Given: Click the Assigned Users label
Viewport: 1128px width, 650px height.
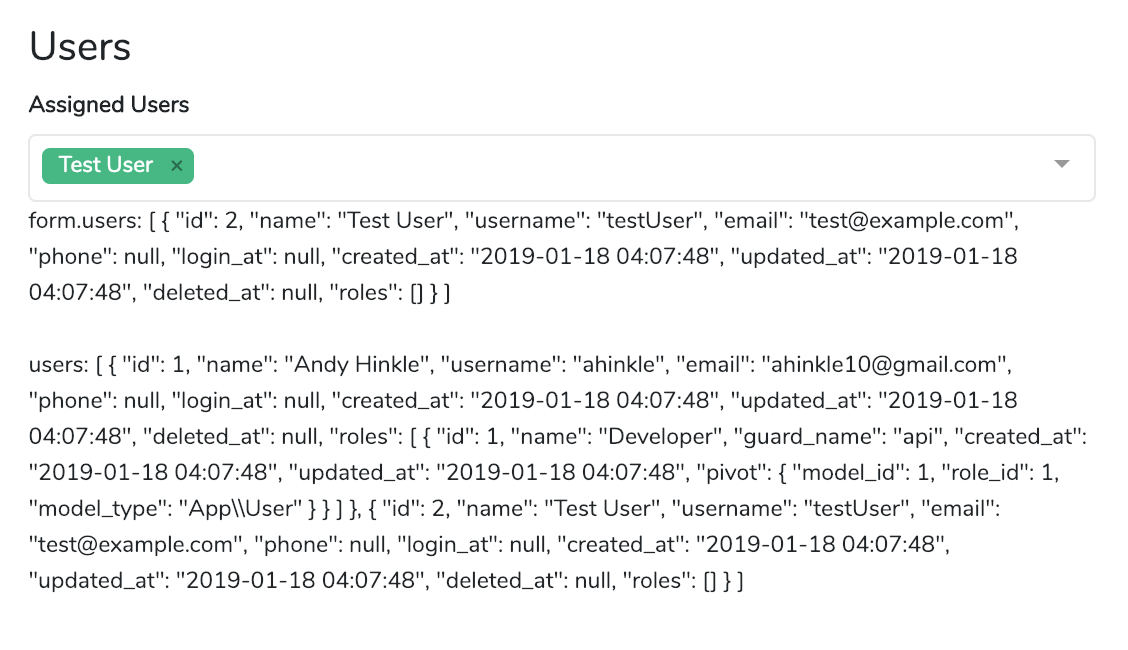Looking at the screenshot, I should click(108, 105).
